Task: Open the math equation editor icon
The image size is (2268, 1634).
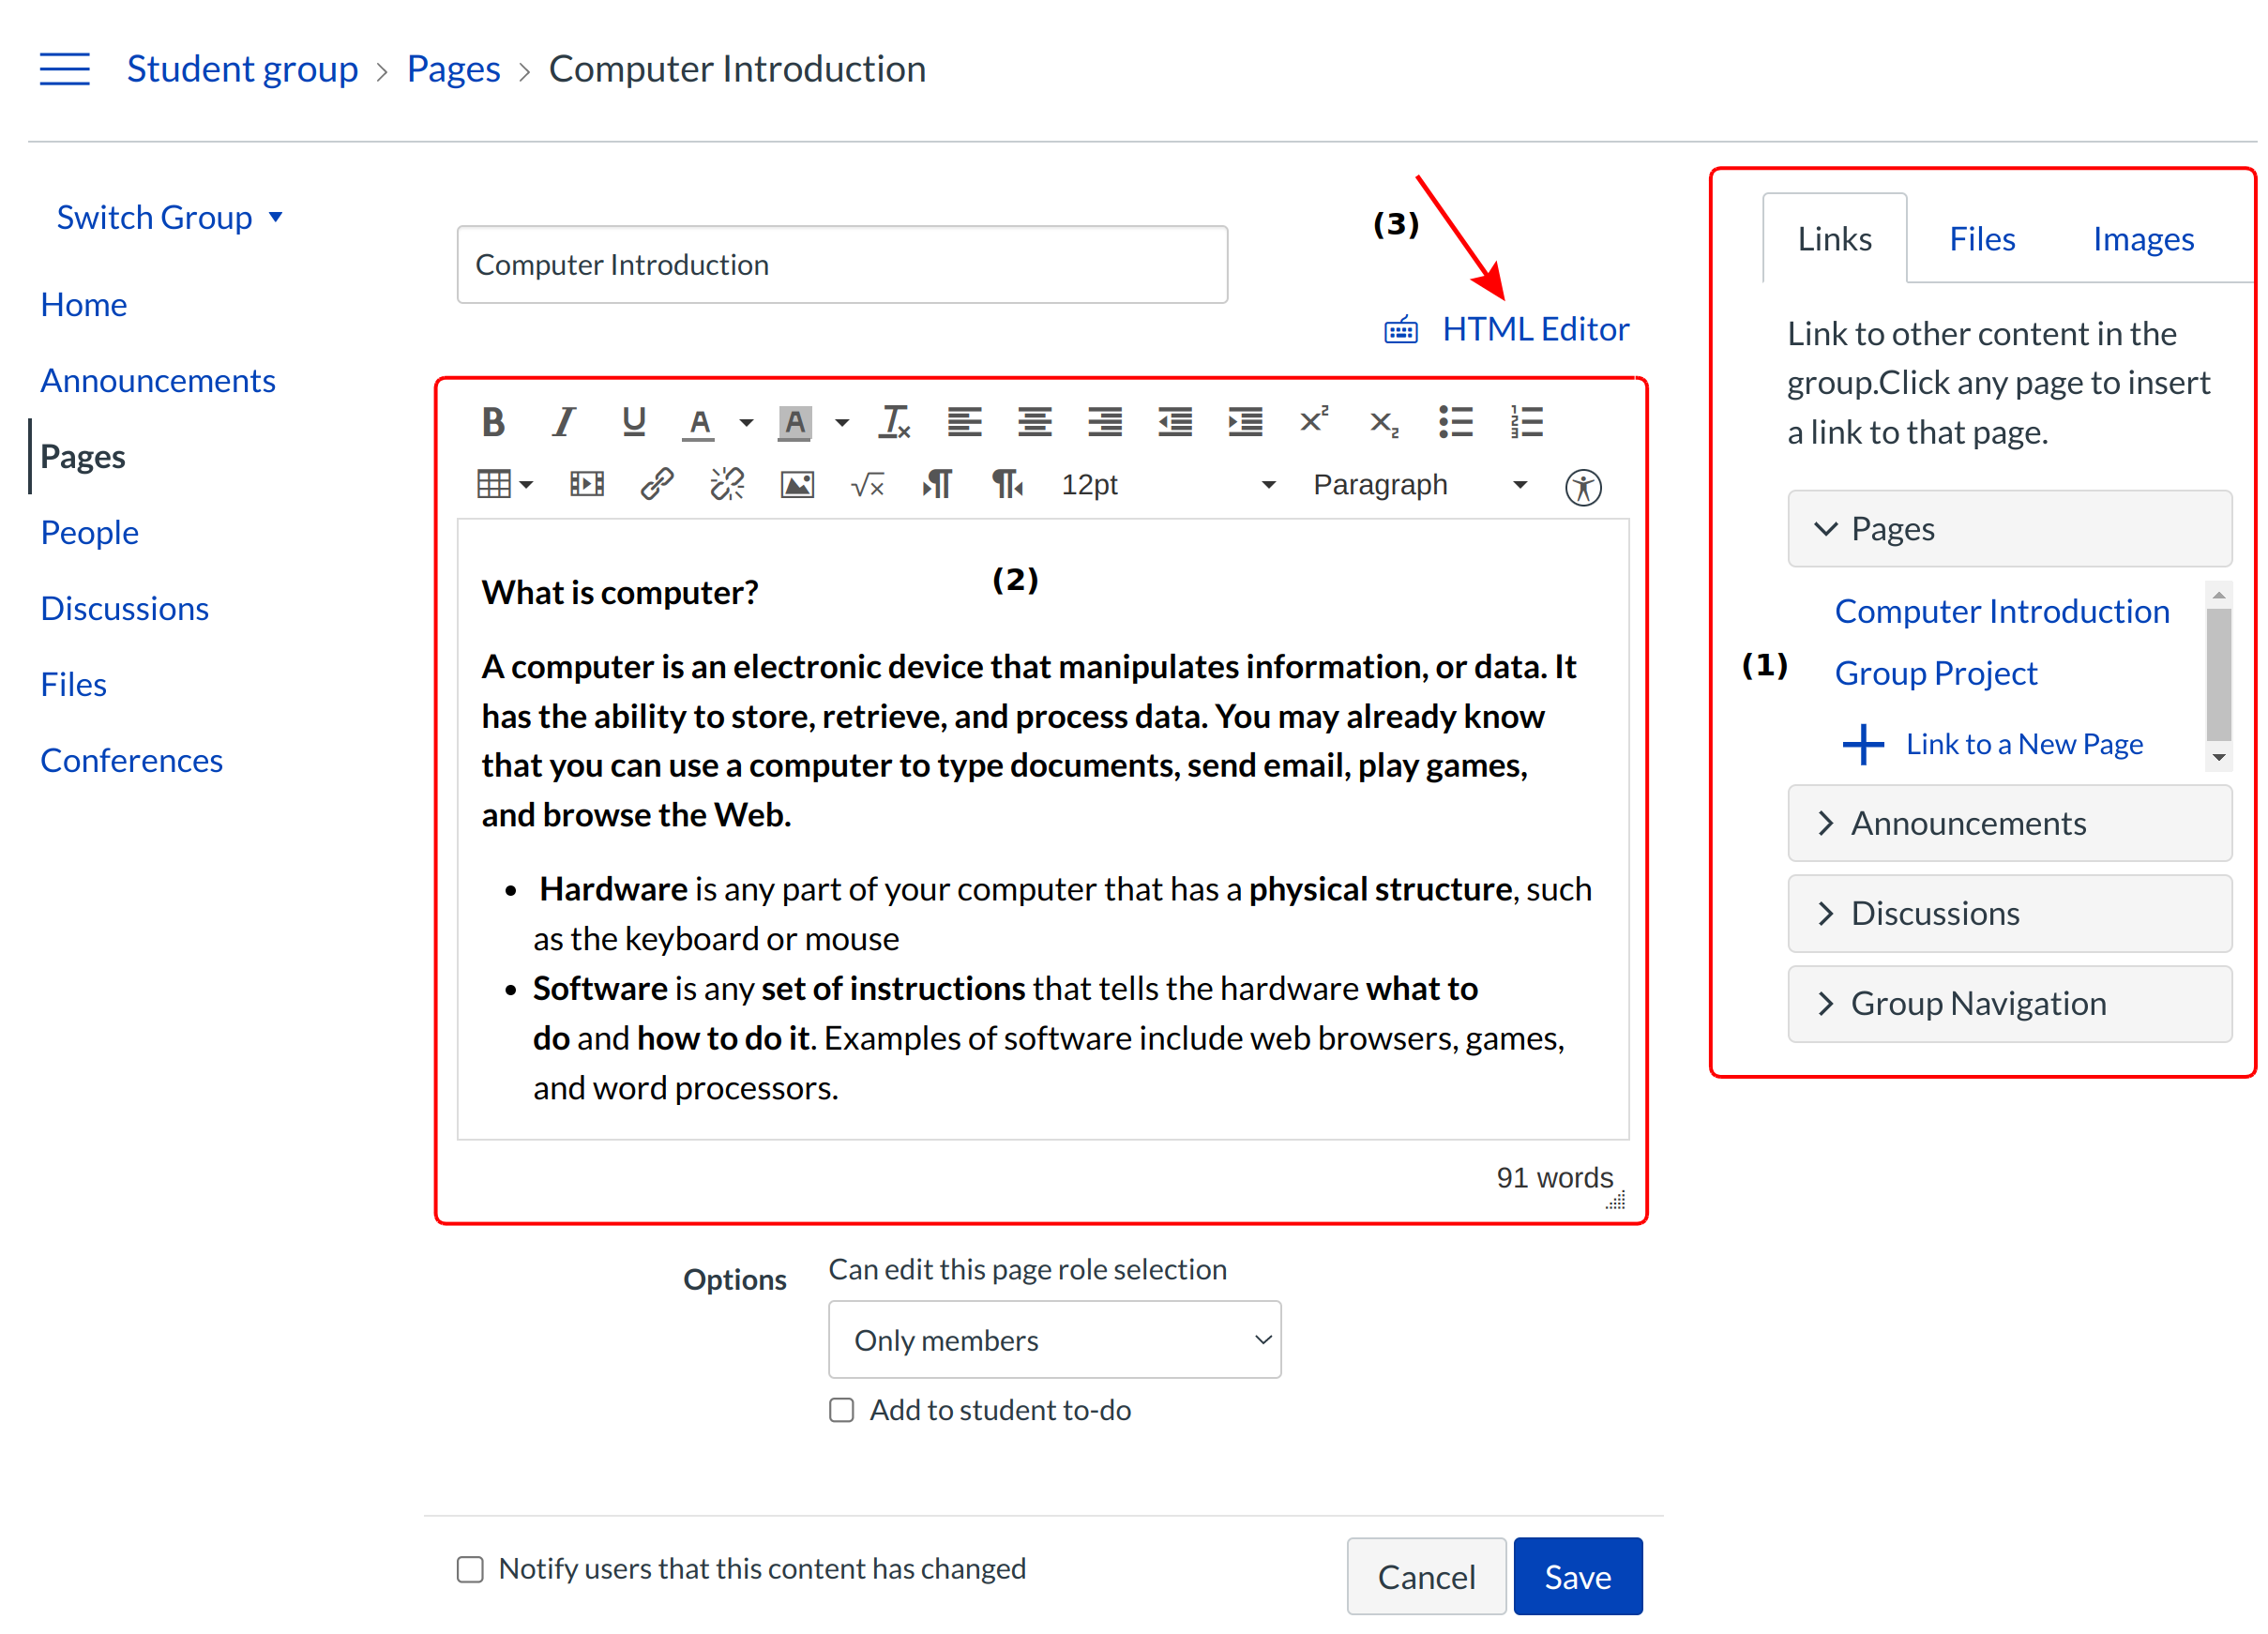Action: click(x=867, y=485)
